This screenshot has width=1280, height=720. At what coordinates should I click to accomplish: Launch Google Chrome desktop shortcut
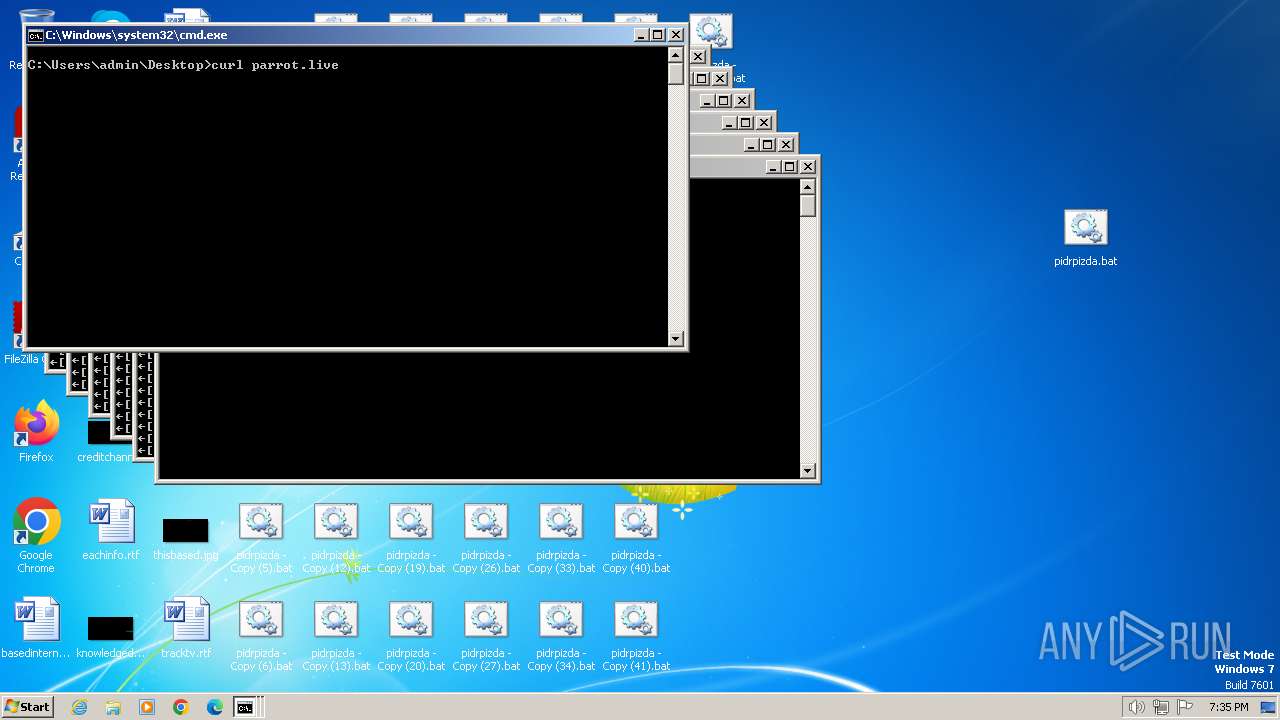36,537
